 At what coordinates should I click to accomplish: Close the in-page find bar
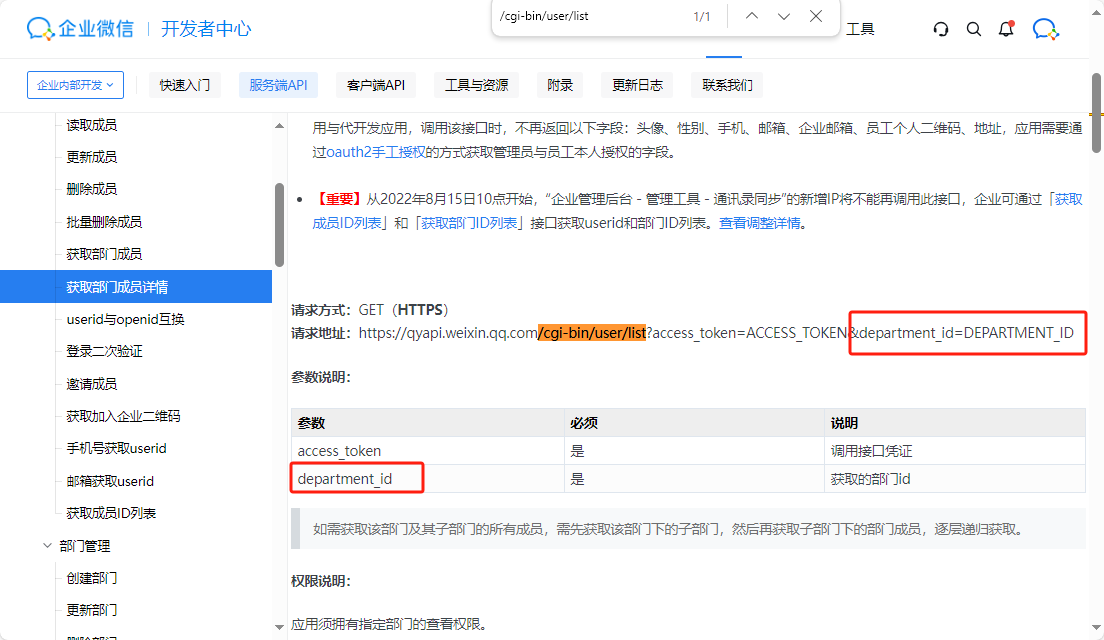[x=815, y=16]
